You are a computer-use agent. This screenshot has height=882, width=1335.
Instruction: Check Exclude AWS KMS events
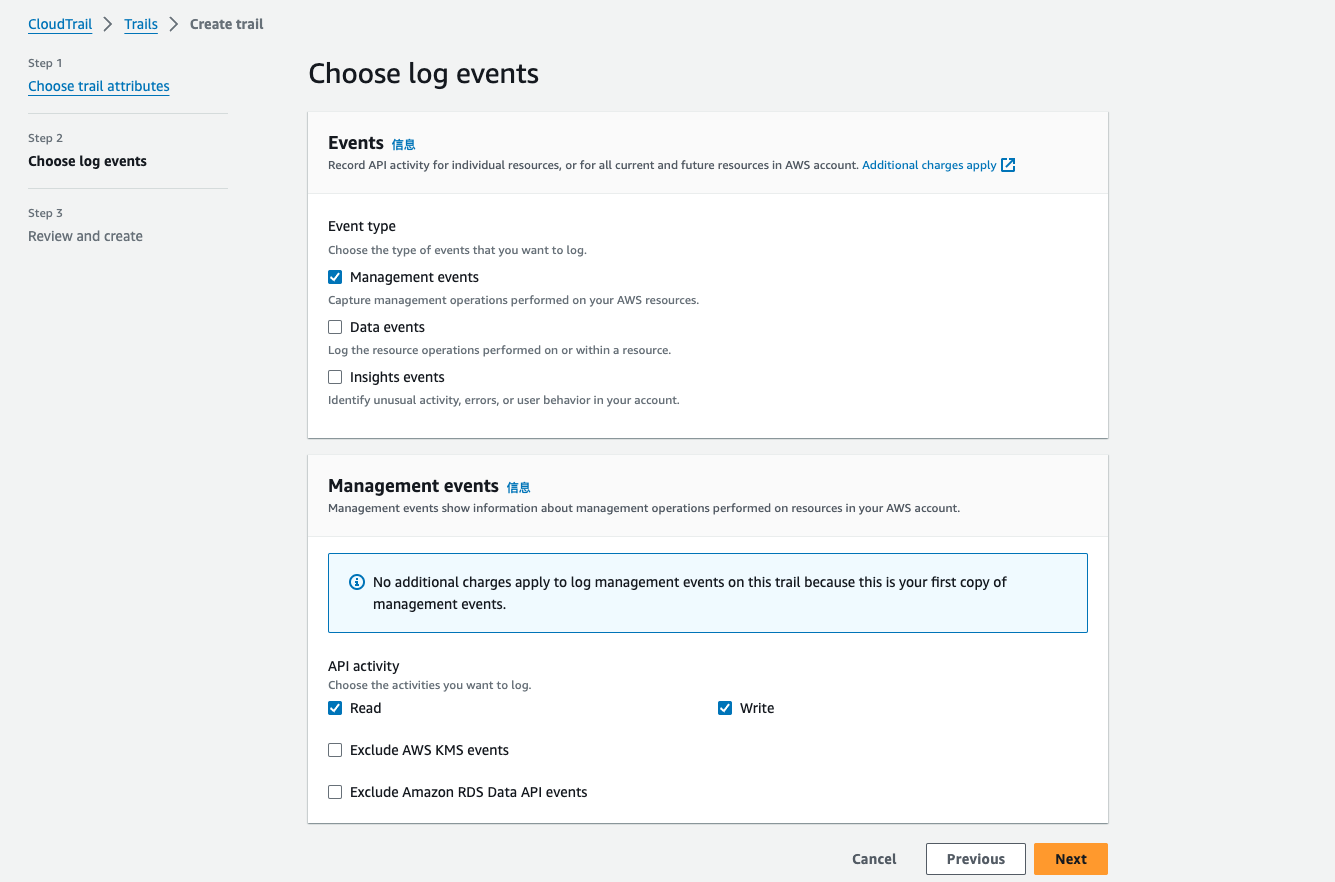[x=335, y=750]
